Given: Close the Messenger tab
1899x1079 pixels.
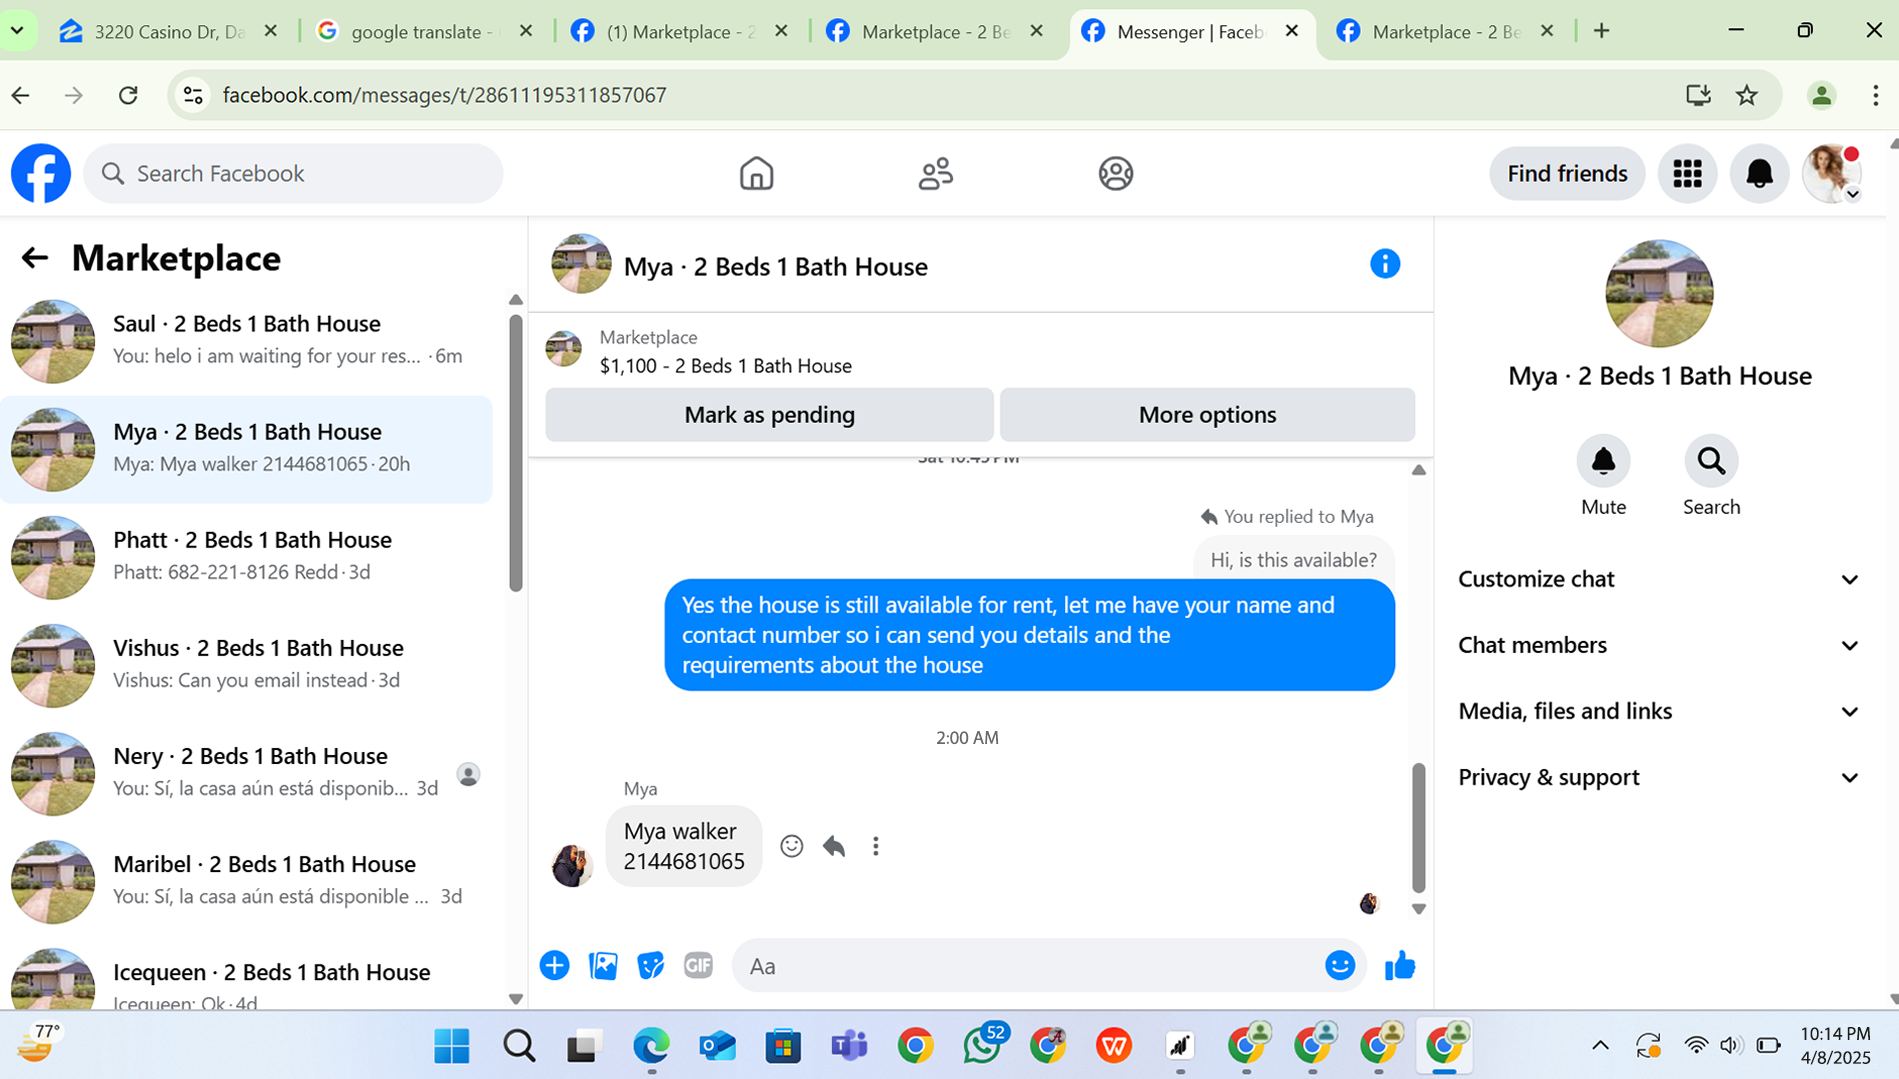Looking at the screenshot, I should pyautogui.click(x=1291, y=31).
